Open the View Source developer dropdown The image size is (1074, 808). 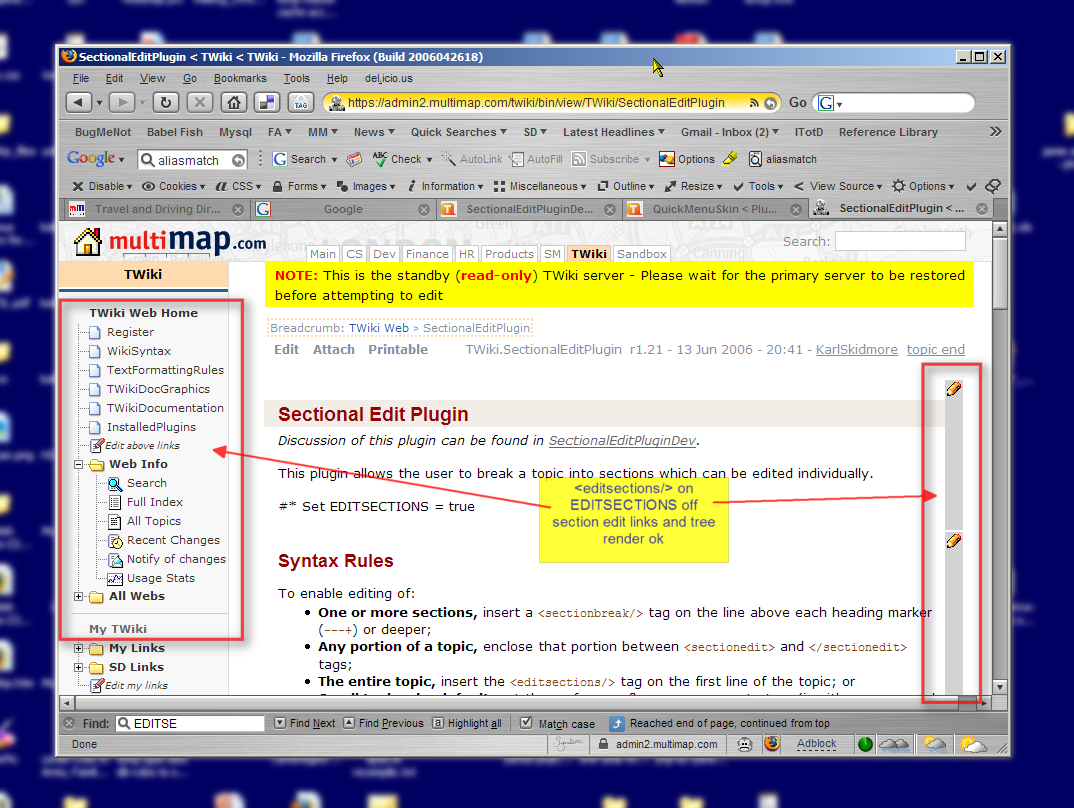point(838,186)
